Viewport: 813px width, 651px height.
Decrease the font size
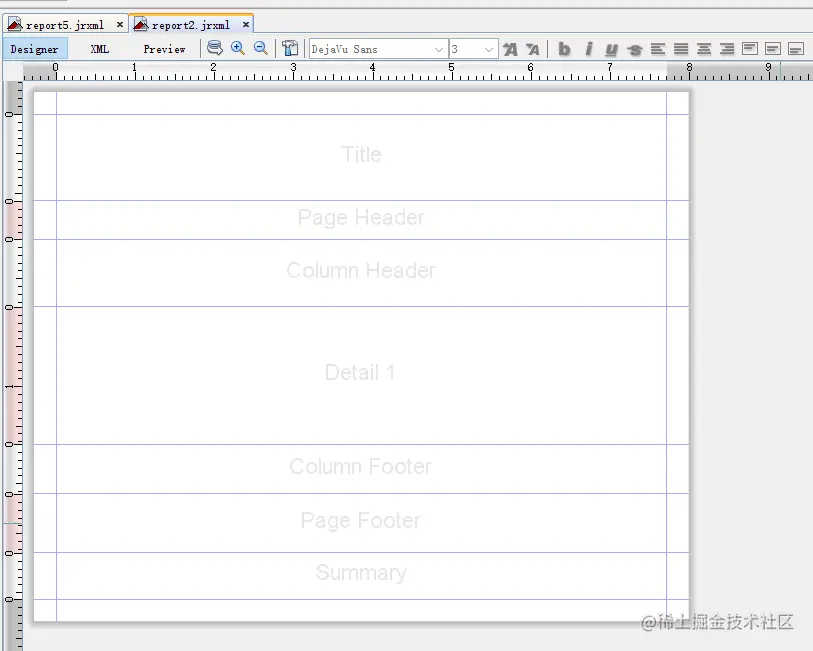click(532, 47)
